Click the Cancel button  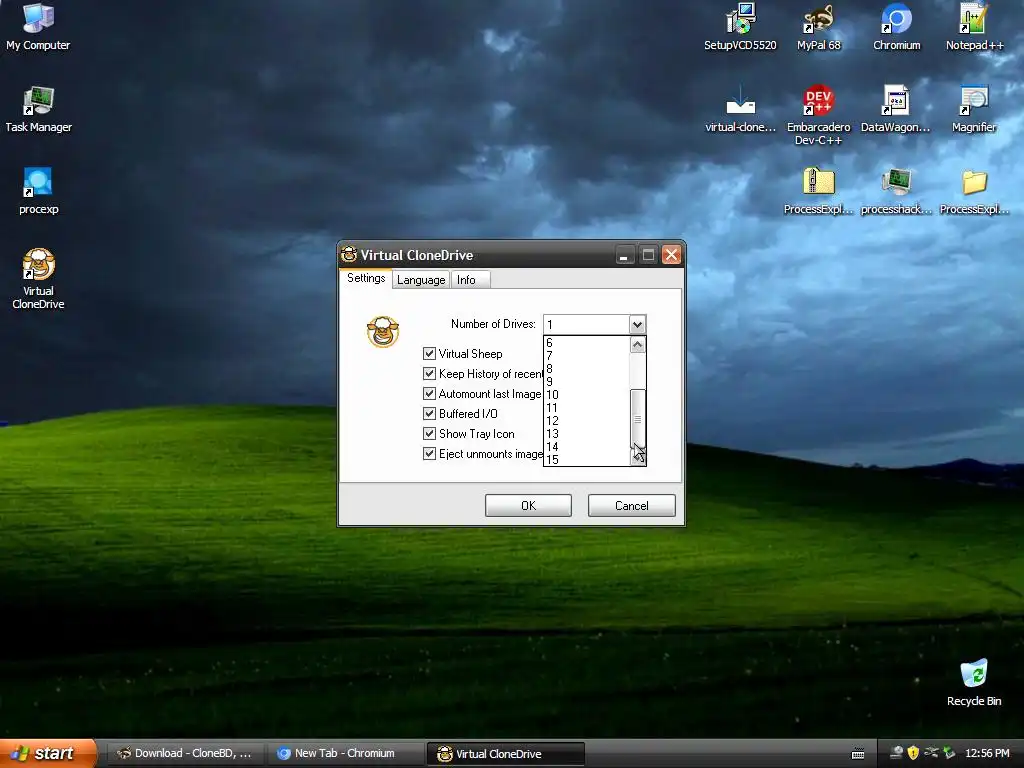point(632,505)
